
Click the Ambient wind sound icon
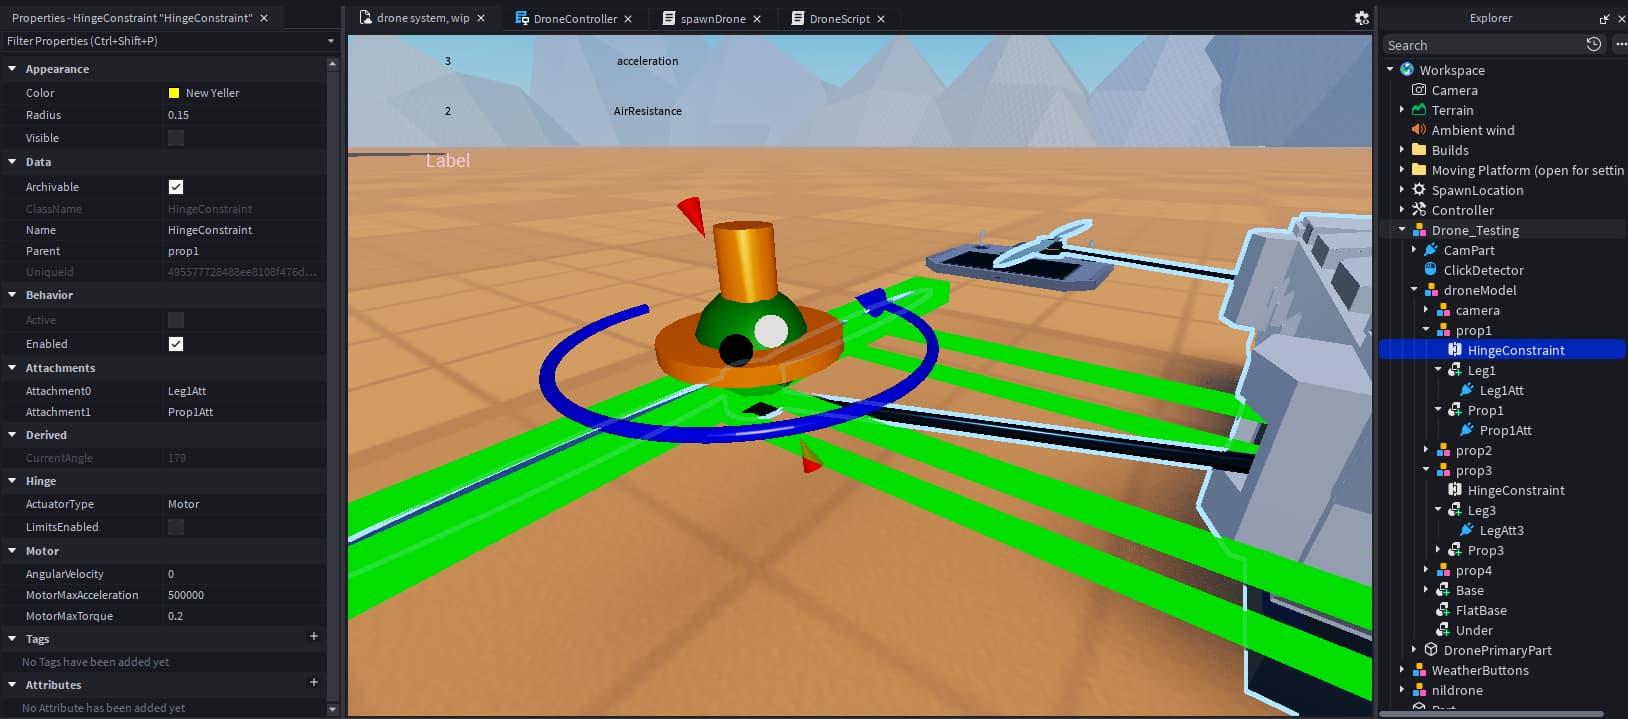click(1419, 130)
